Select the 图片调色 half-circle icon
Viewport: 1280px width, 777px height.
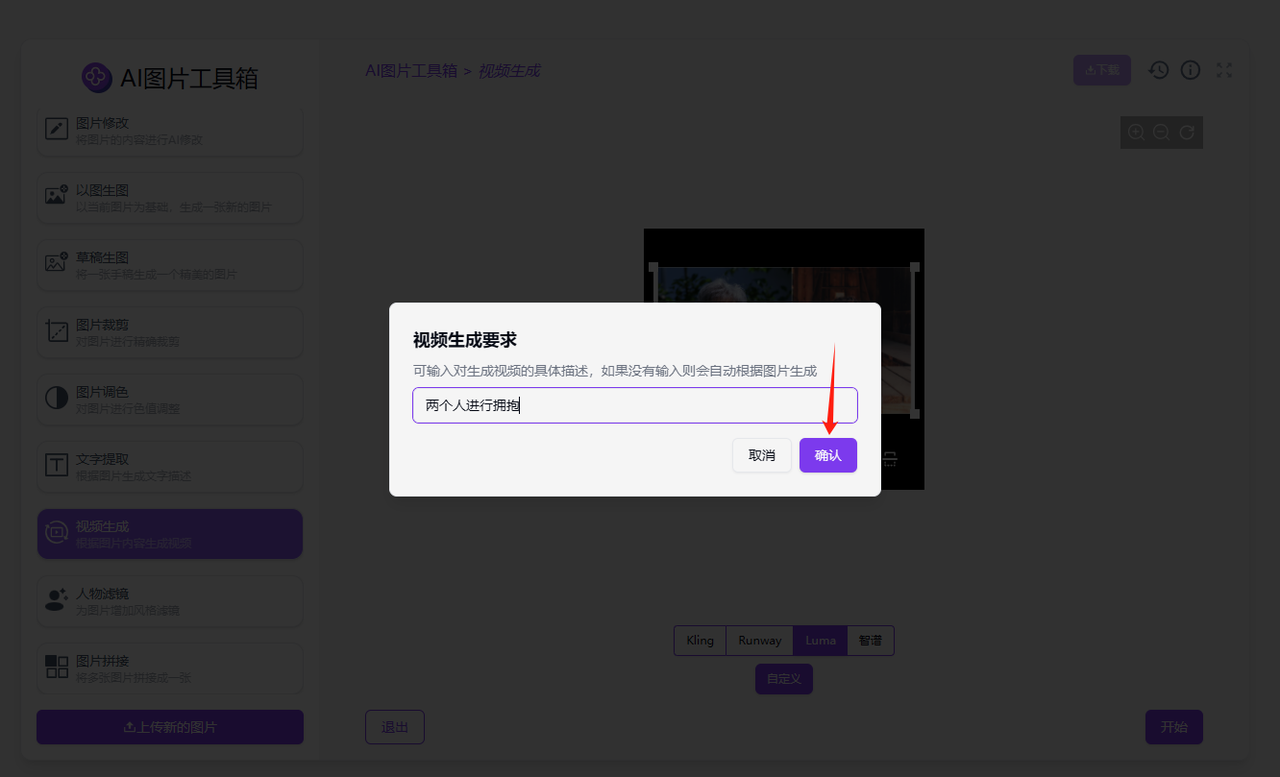point(57,397)
